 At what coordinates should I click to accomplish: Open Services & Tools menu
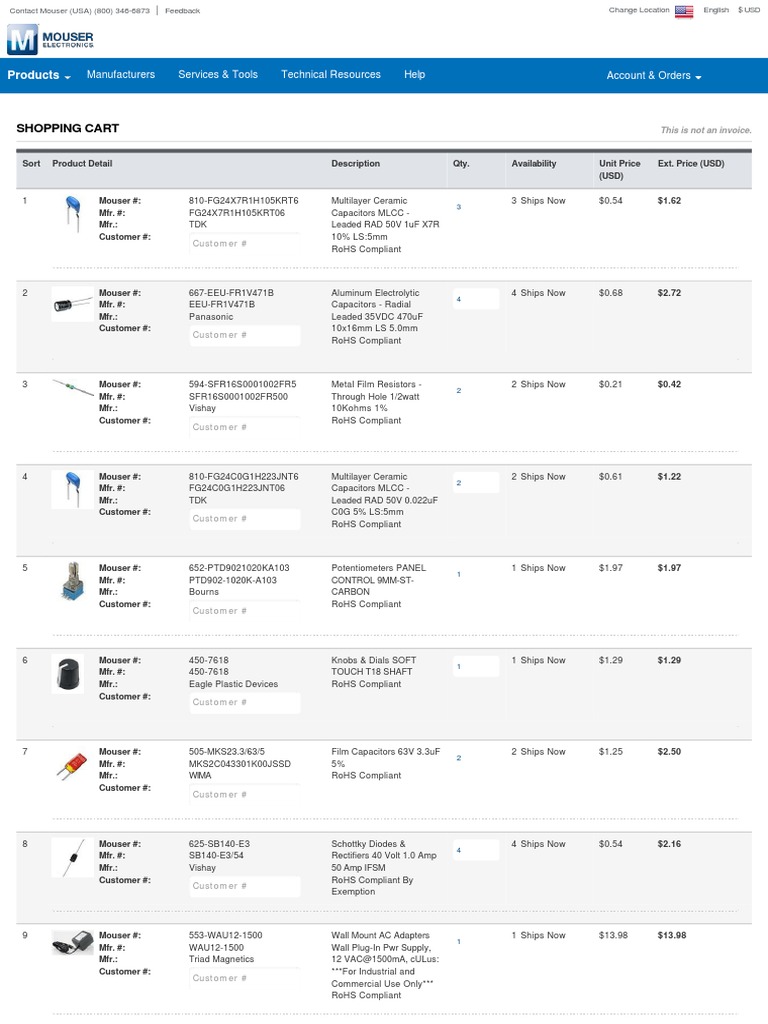point(218,75)
